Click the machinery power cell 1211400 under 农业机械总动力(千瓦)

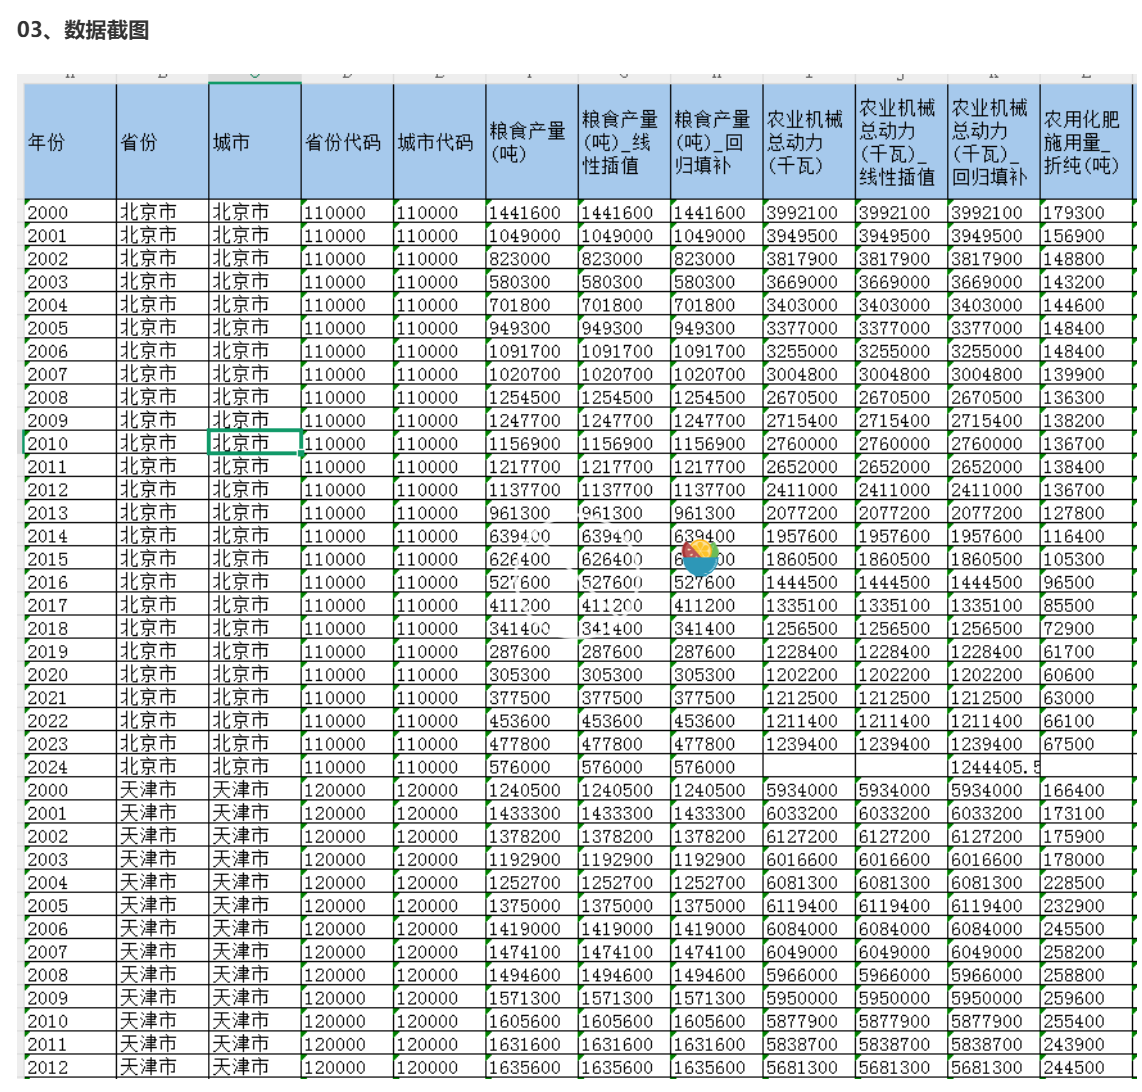810,720
